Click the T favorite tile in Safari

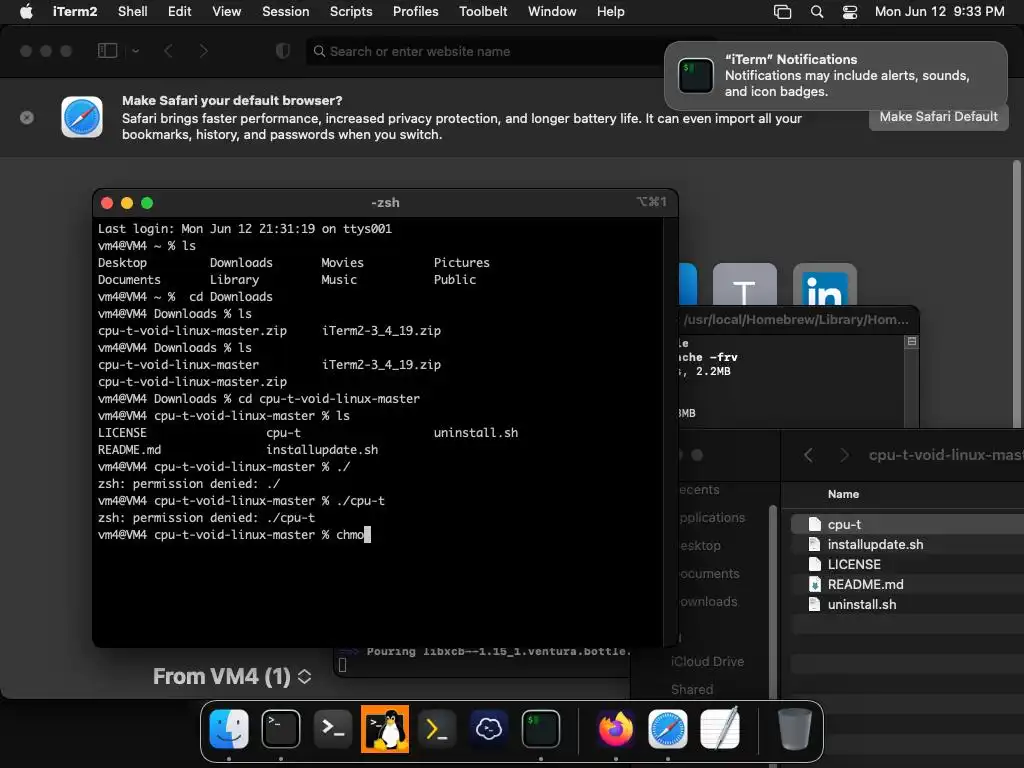(744, 285)
